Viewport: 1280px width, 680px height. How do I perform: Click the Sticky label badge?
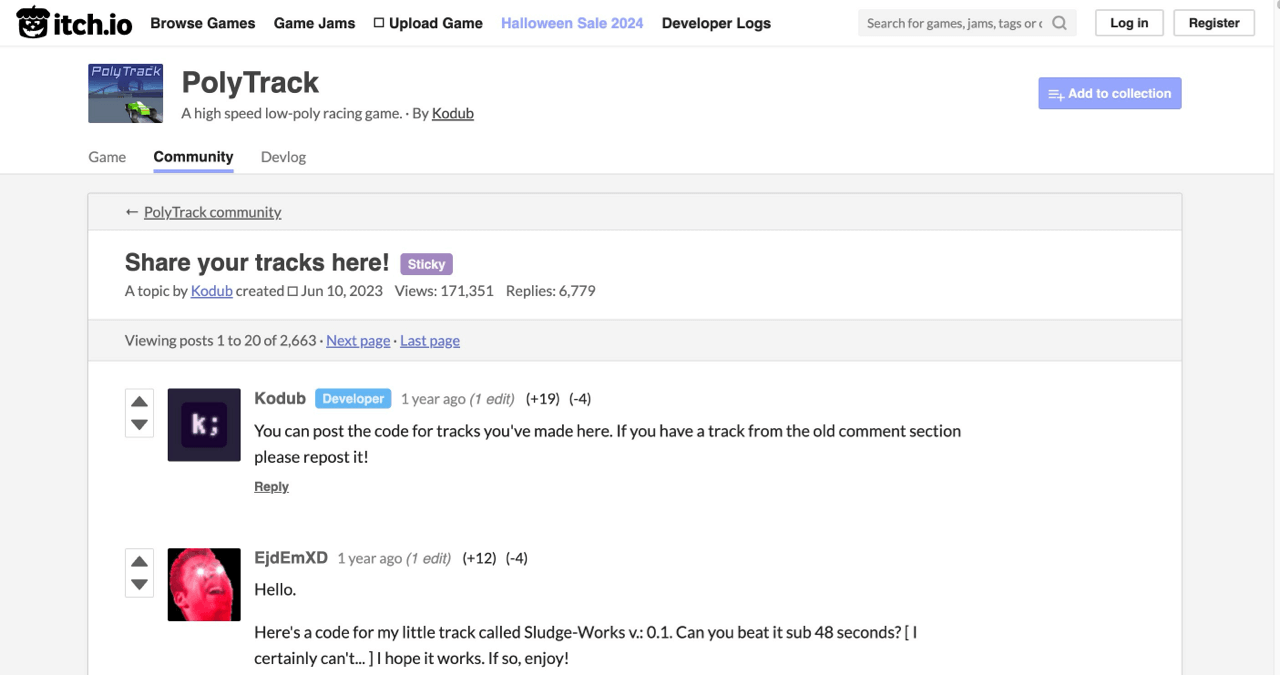pos(426,264)
